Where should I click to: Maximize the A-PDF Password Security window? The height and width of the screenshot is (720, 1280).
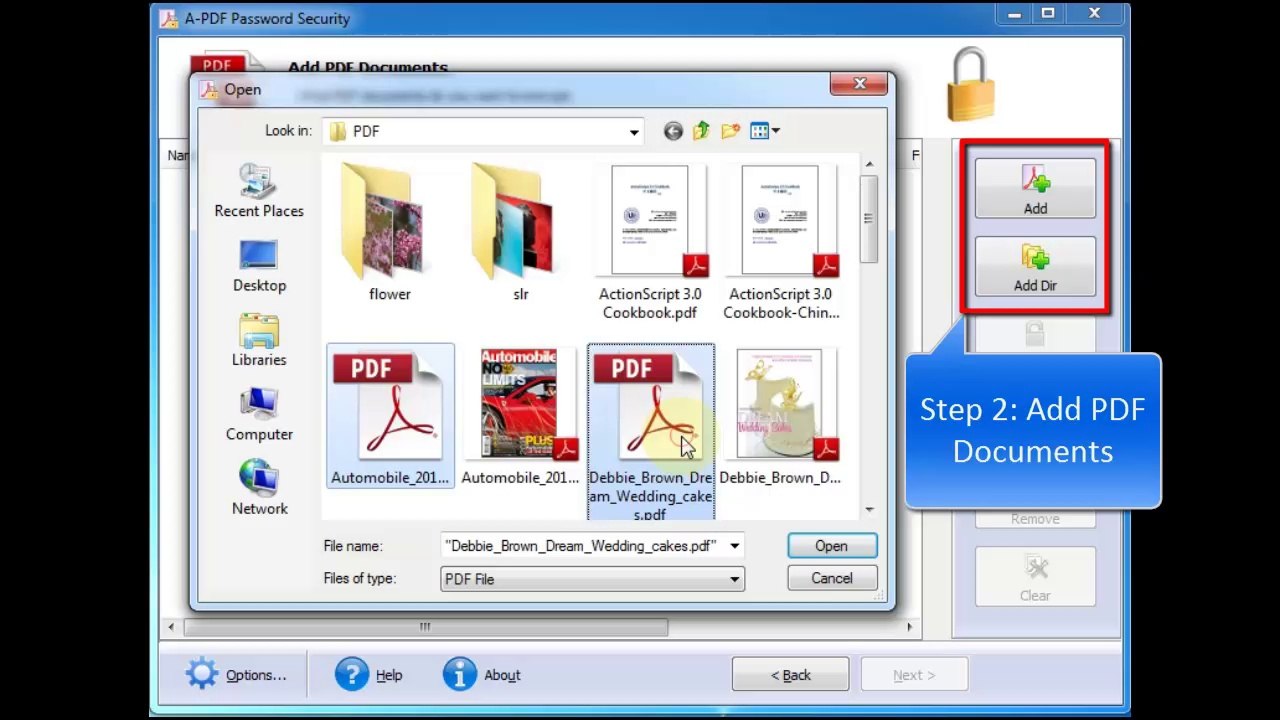(x=1048, y=14)
